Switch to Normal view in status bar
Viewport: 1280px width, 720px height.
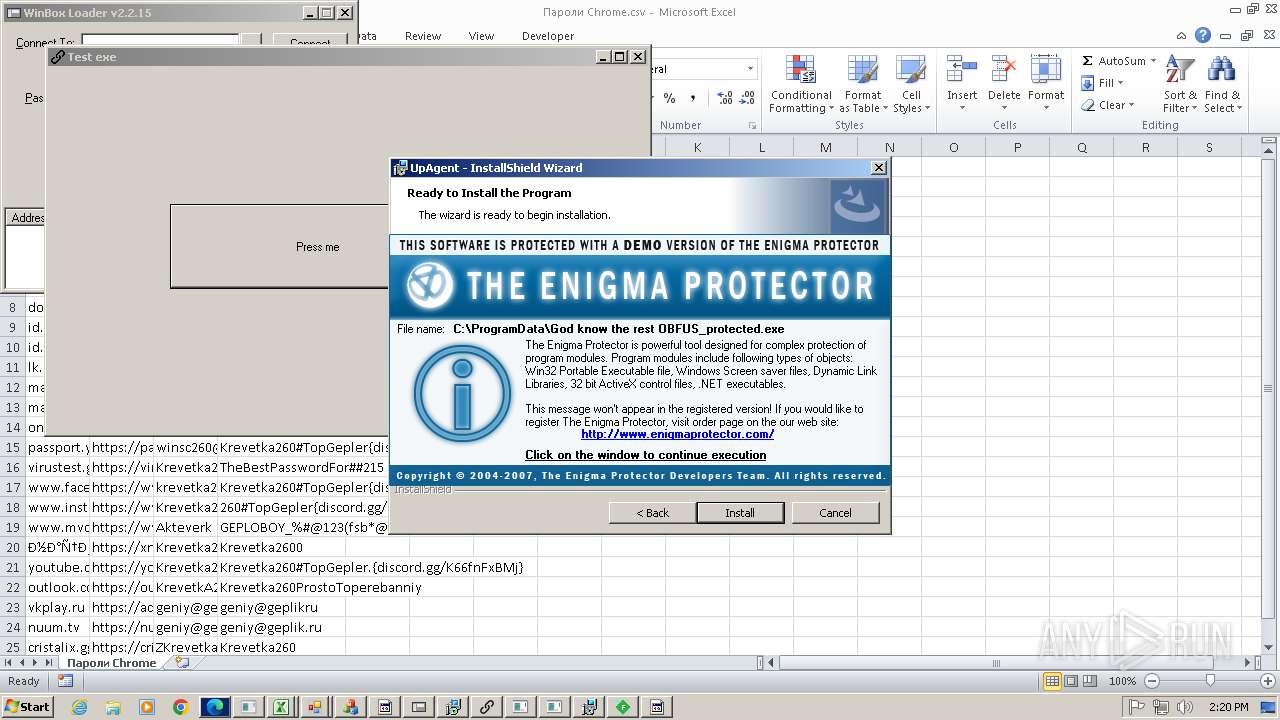pyautogui.click(x=1052, y=681)
